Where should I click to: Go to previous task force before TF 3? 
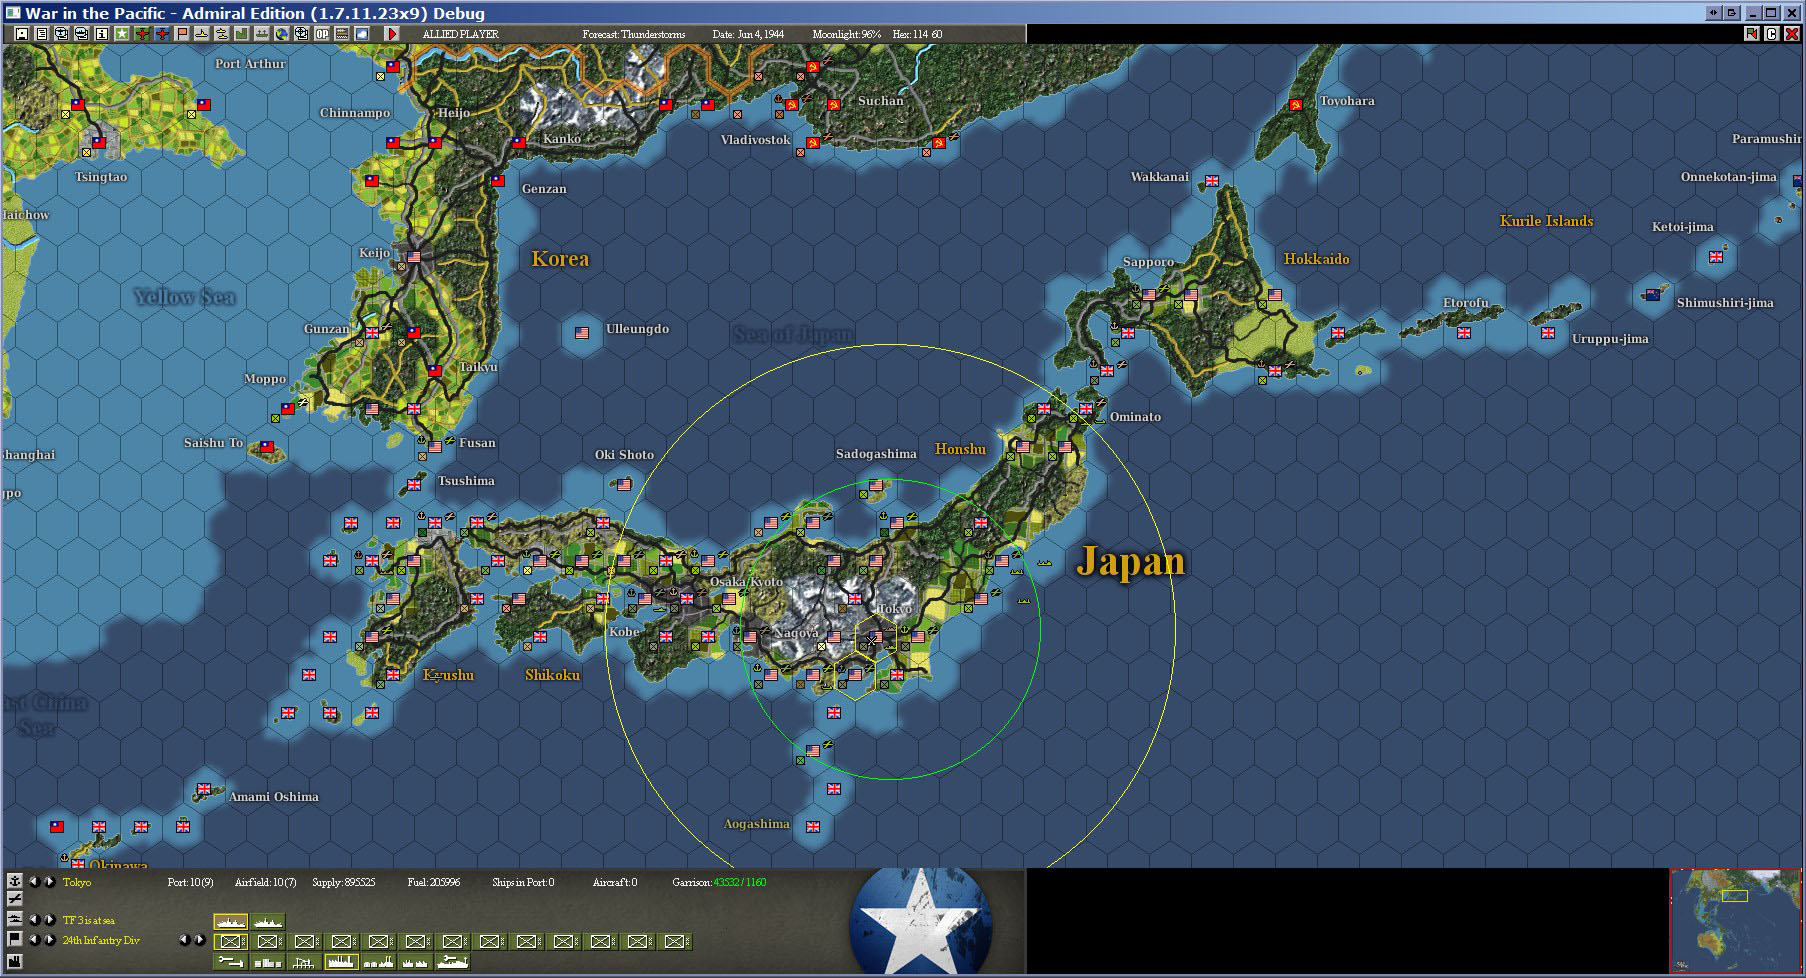coord(33,920)
